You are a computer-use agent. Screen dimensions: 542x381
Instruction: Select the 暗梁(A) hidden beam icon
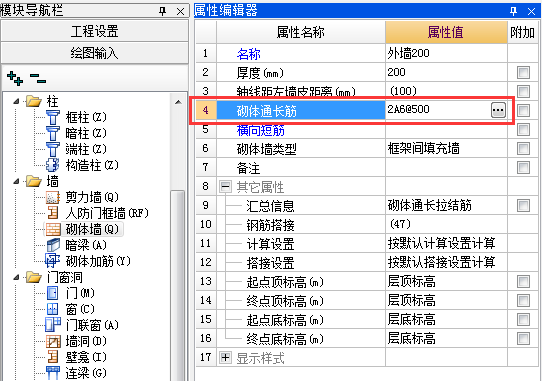53,245
